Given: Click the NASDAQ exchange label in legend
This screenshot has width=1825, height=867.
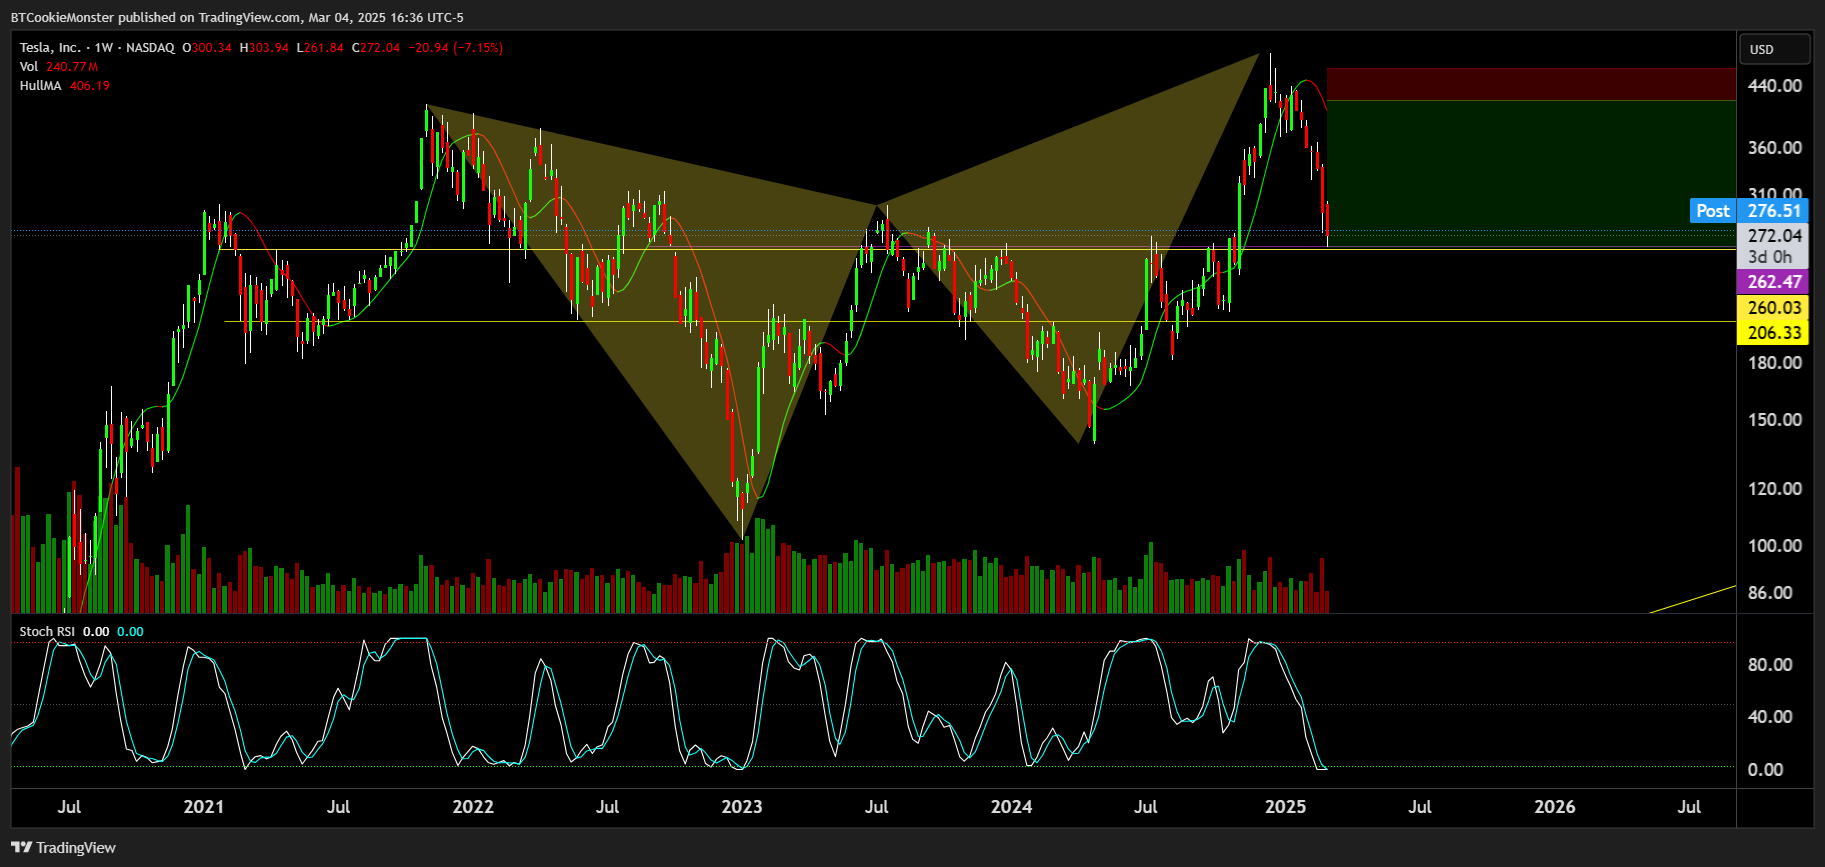Looking at the screenshot, I should 150,47.
